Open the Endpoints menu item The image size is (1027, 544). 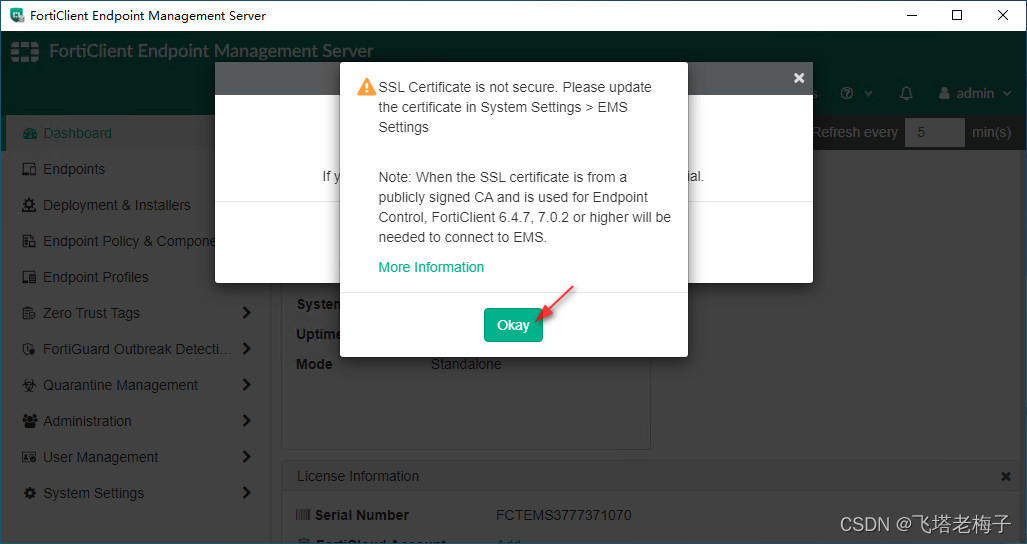point(73,169)
